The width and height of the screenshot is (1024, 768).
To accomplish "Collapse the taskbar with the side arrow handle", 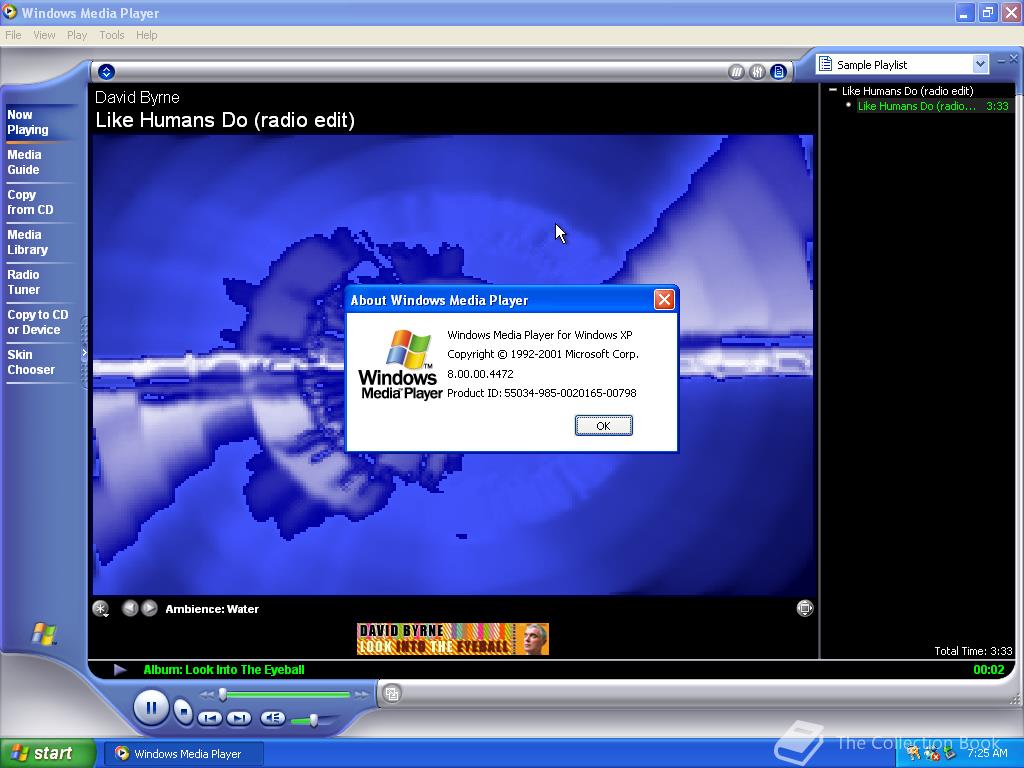I will [x=84, y=353].
